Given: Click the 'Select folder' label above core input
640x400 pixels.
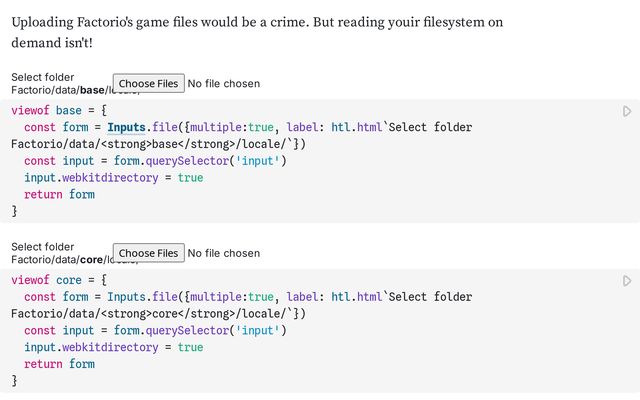Looking at the screenshot, I should 42,247.
